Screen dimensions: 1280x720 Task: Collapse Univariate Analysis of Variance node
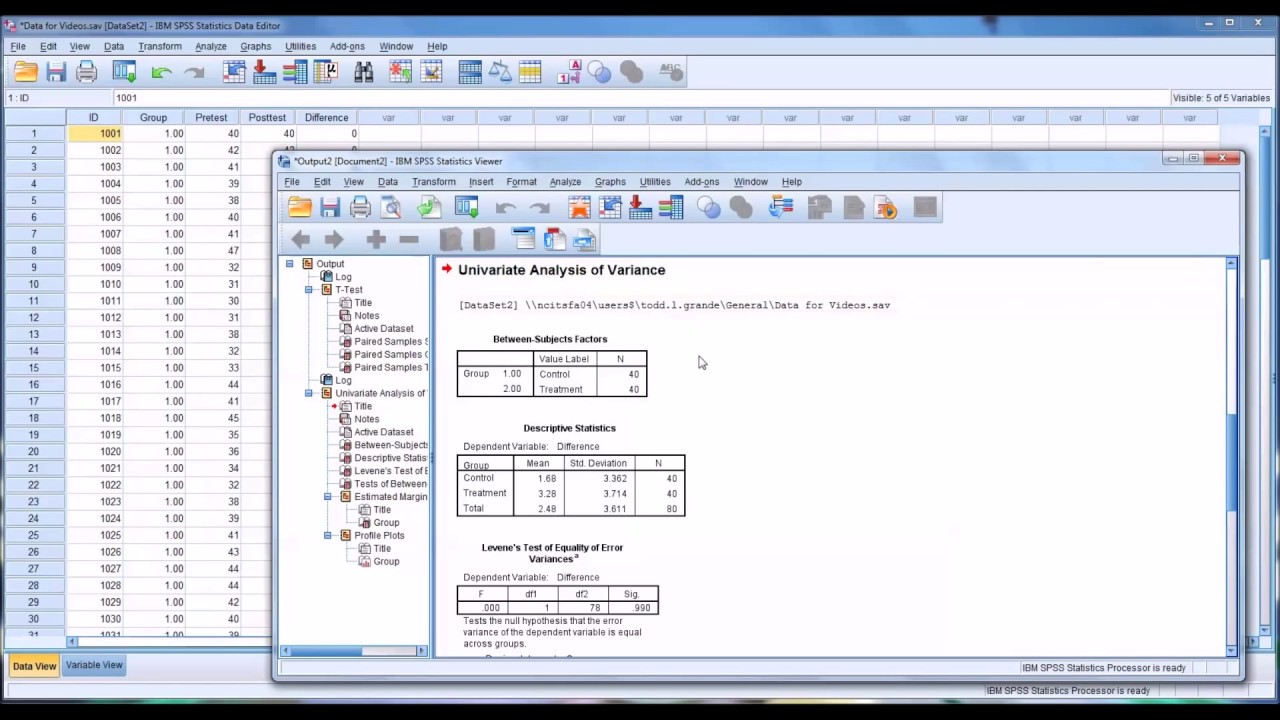point(309,393)
